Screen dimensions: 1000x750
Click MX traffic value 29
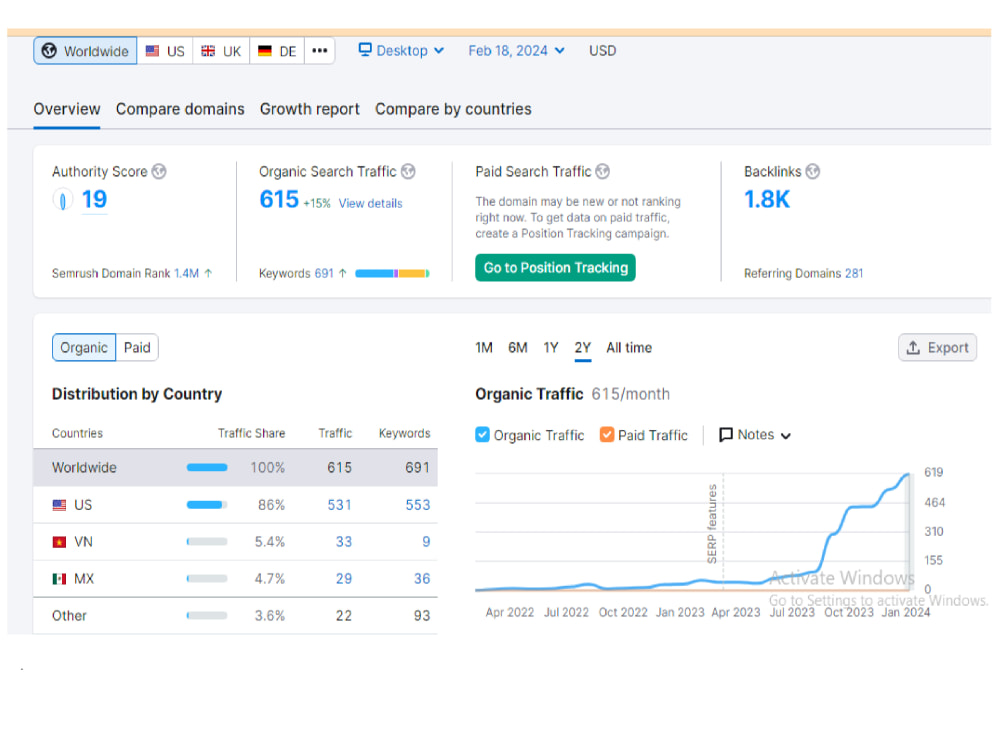click(344, 579)
